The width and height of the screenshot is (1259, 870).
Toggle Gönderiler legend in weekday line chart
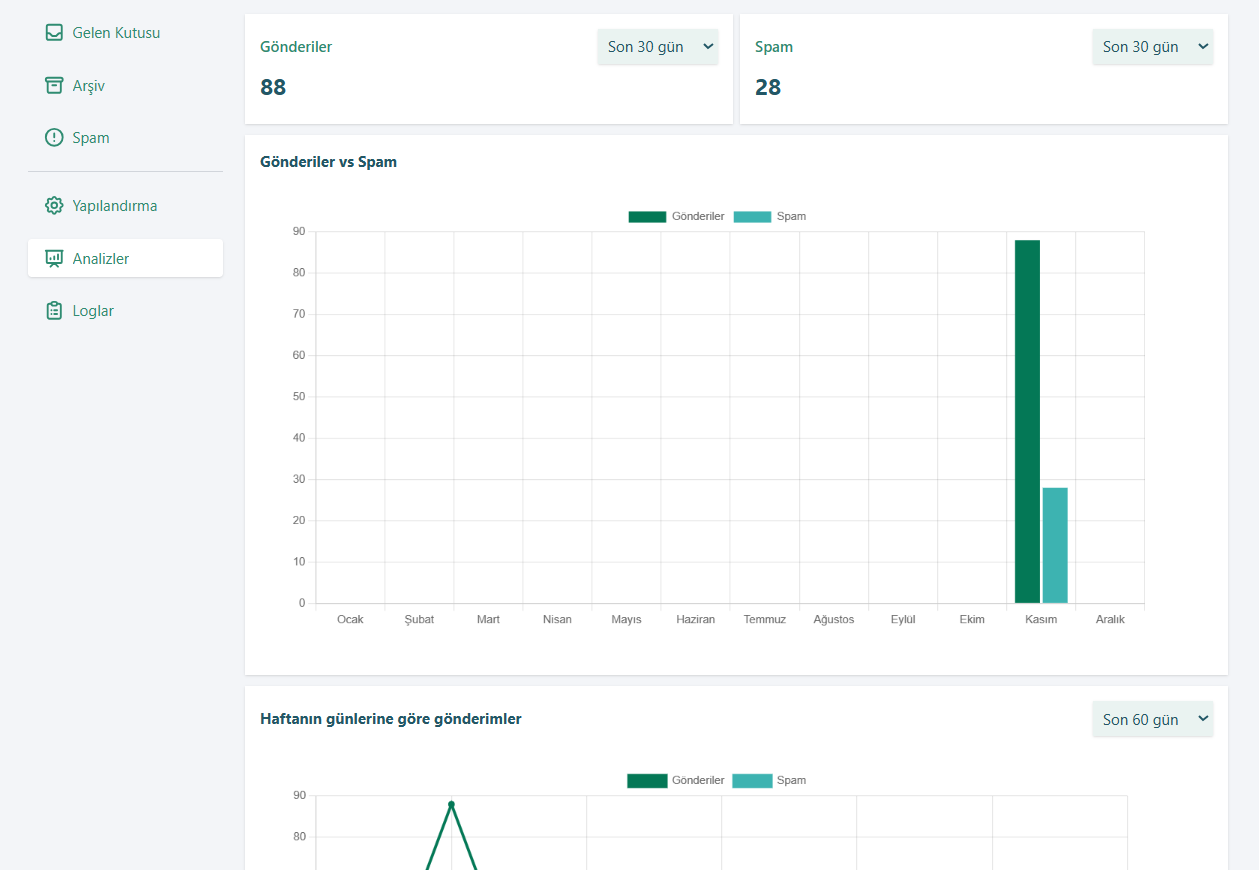tap(676, 780)
